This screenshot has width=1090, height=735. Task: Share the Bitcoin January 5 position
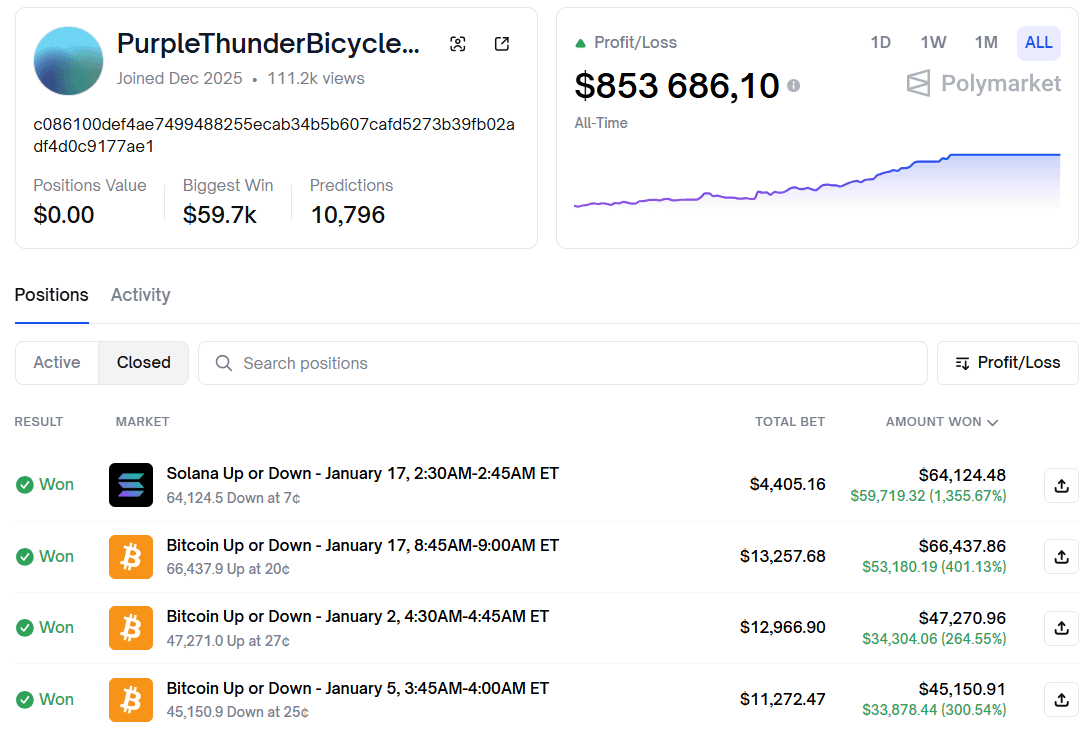[x=1061, y=700]
